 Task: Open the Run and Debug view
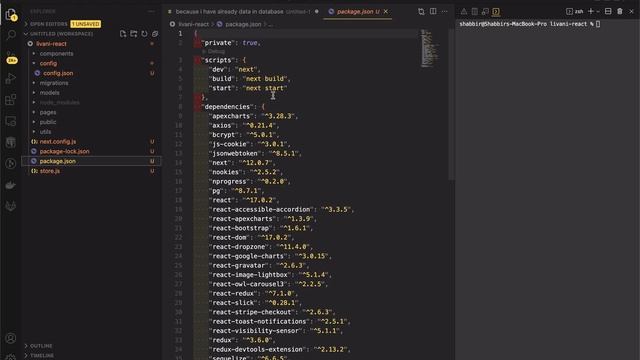(x=11, y=78)
